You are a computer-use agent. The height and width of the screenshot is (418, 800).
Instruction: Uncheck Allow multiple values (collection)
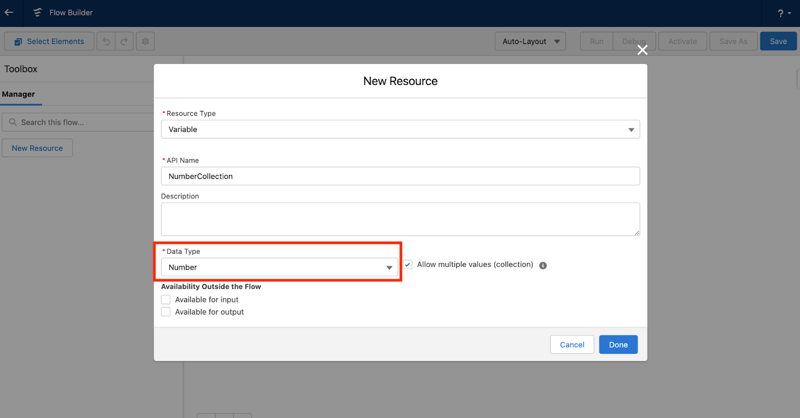[x=408, y=265]
